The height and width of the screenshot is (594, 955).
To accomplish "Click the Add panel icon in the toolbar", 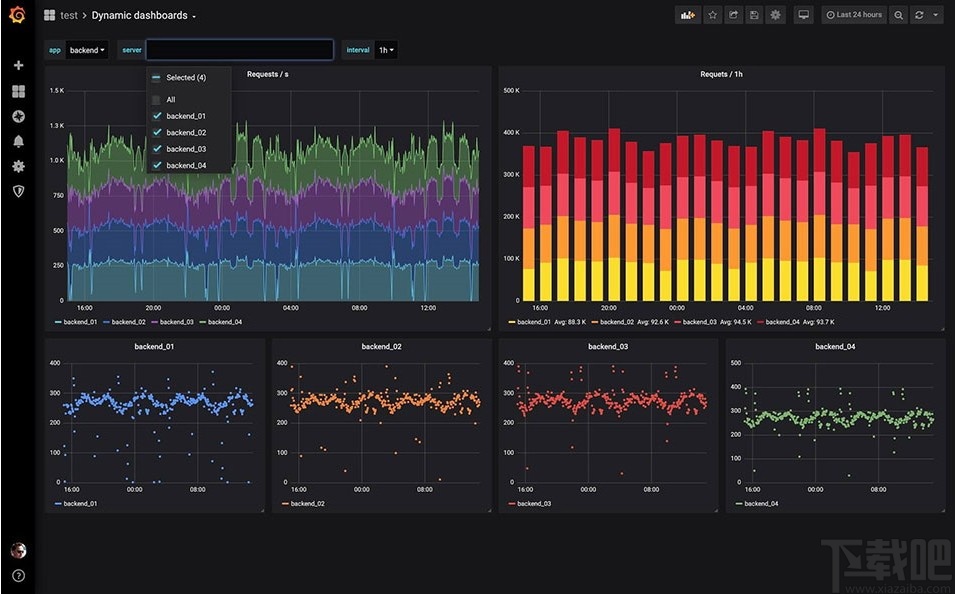I will coord(686,15).
